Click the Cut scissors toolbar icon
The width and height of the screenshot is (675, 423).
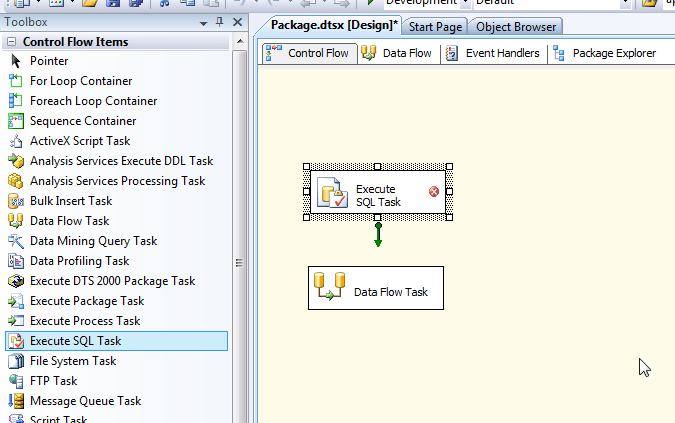coord(164,3)
